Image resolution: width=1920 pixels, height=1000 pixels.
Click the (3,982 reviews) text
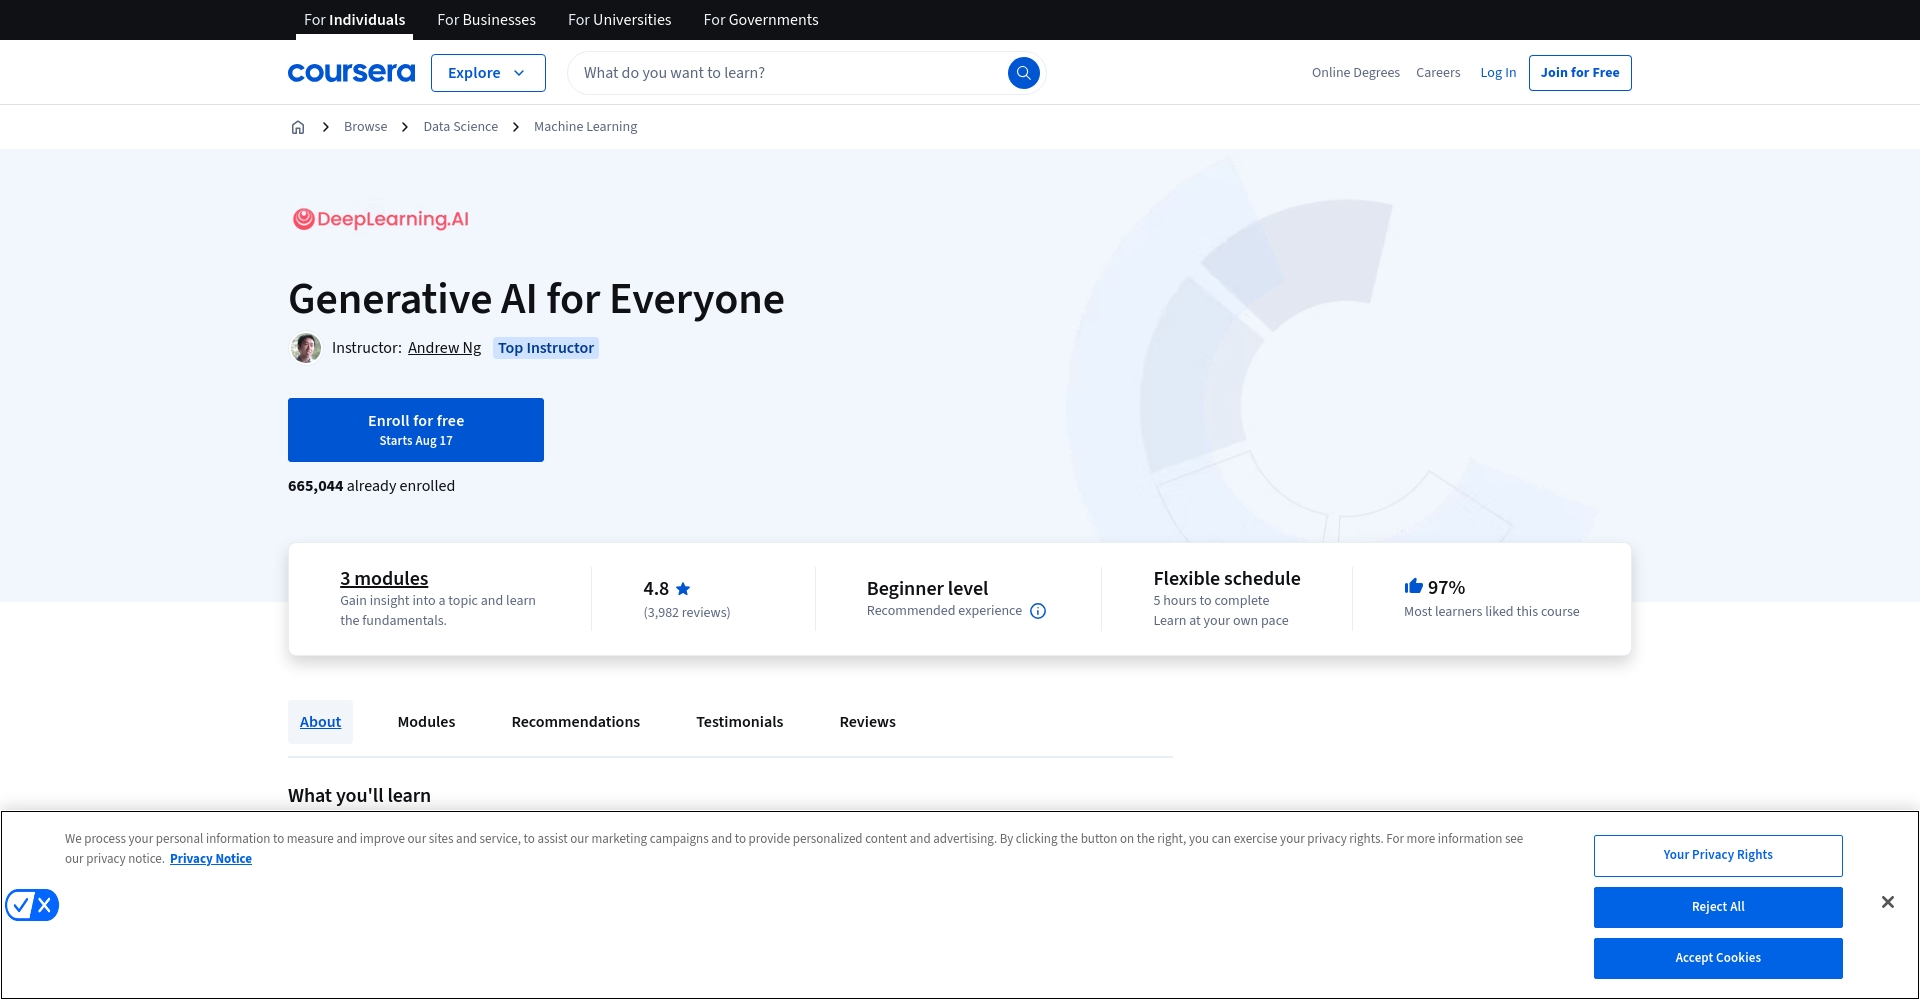point(686,613)
